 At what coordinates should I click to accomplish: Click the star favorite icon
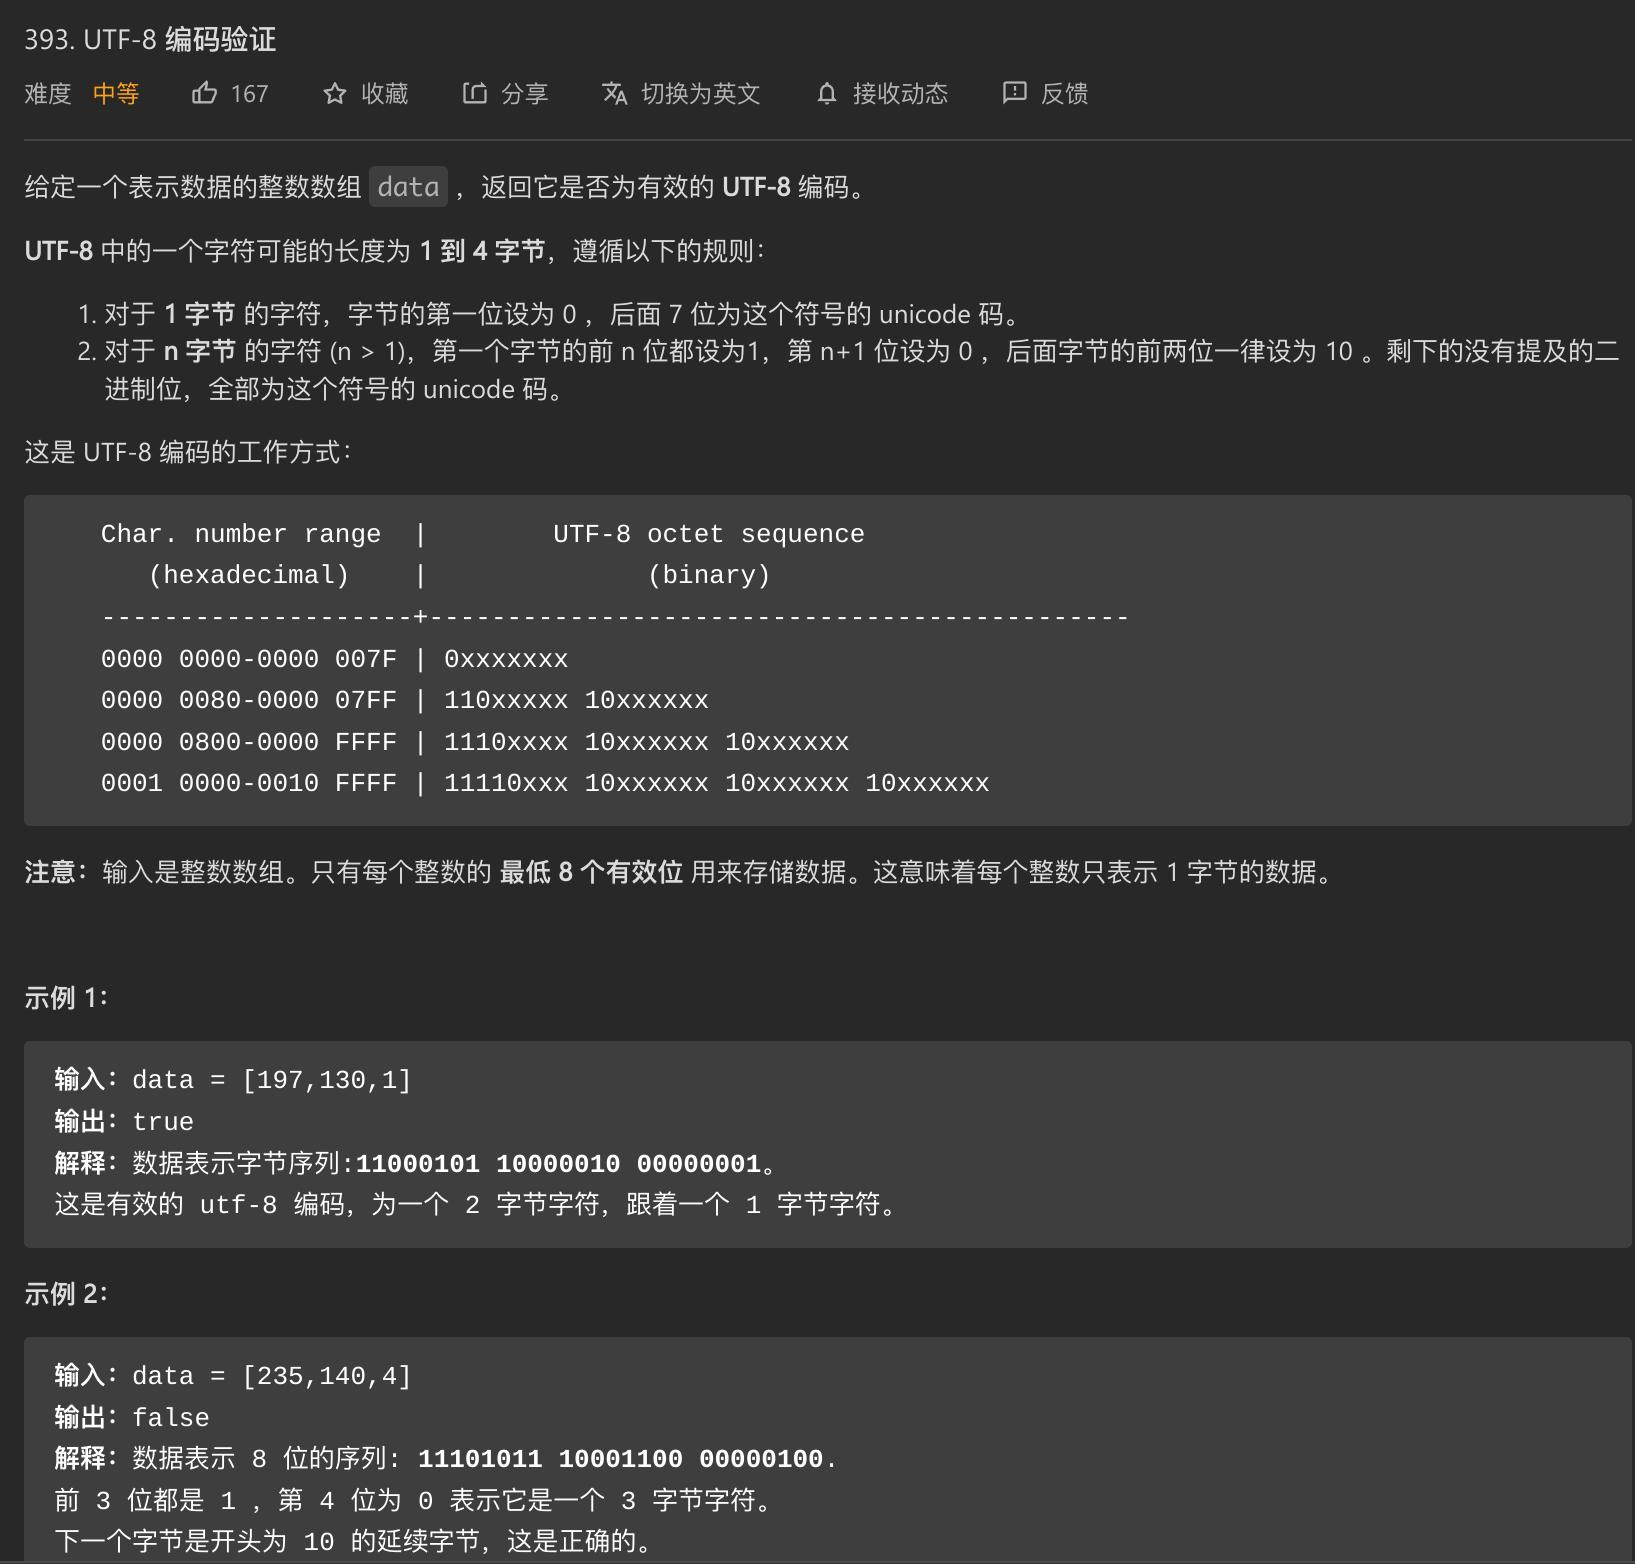(335, 94)
